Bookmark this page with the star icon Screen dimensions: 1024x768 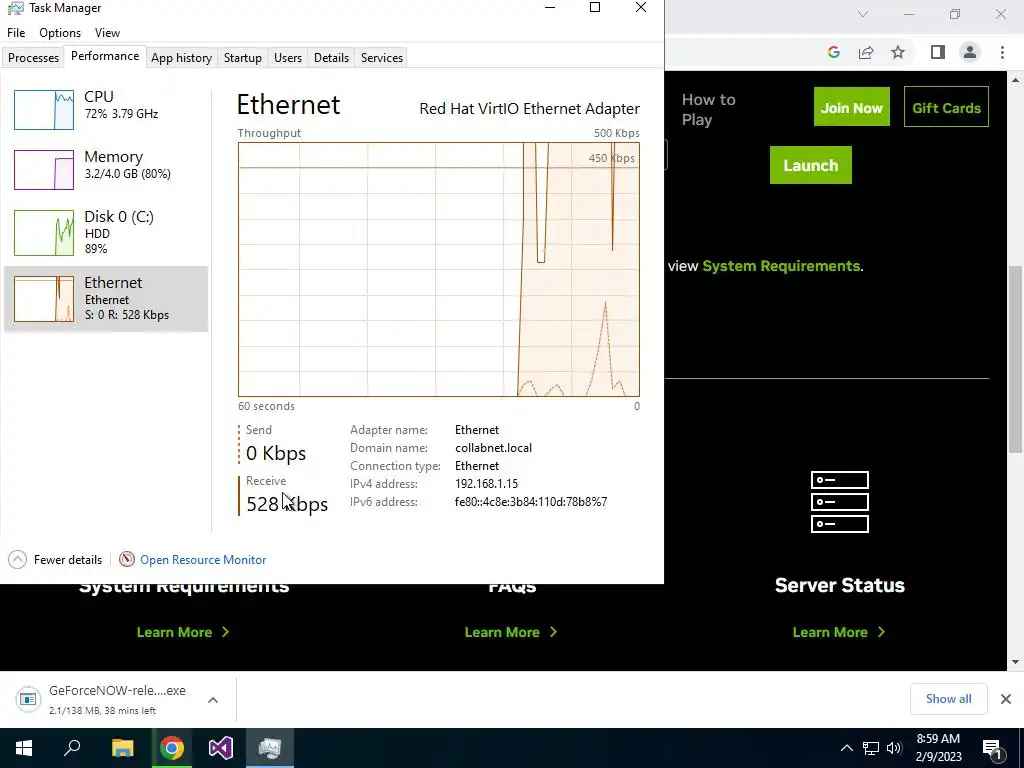click(x=898, y=52)
